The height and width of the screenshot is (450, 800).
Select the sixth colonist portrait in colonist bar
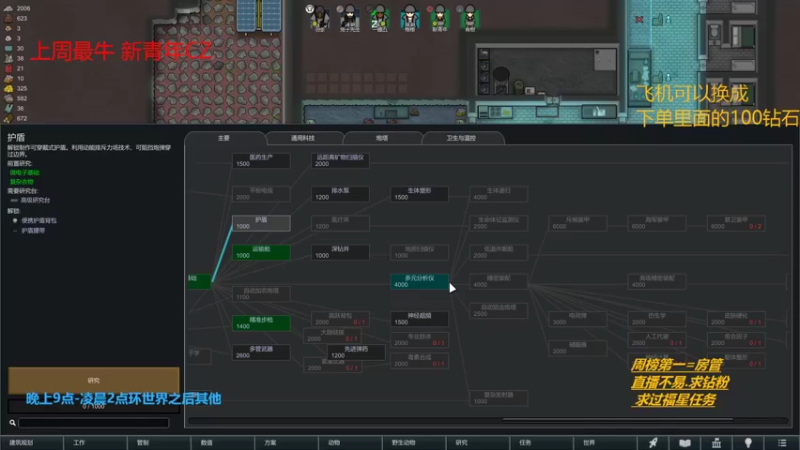(x=469, y=18)
